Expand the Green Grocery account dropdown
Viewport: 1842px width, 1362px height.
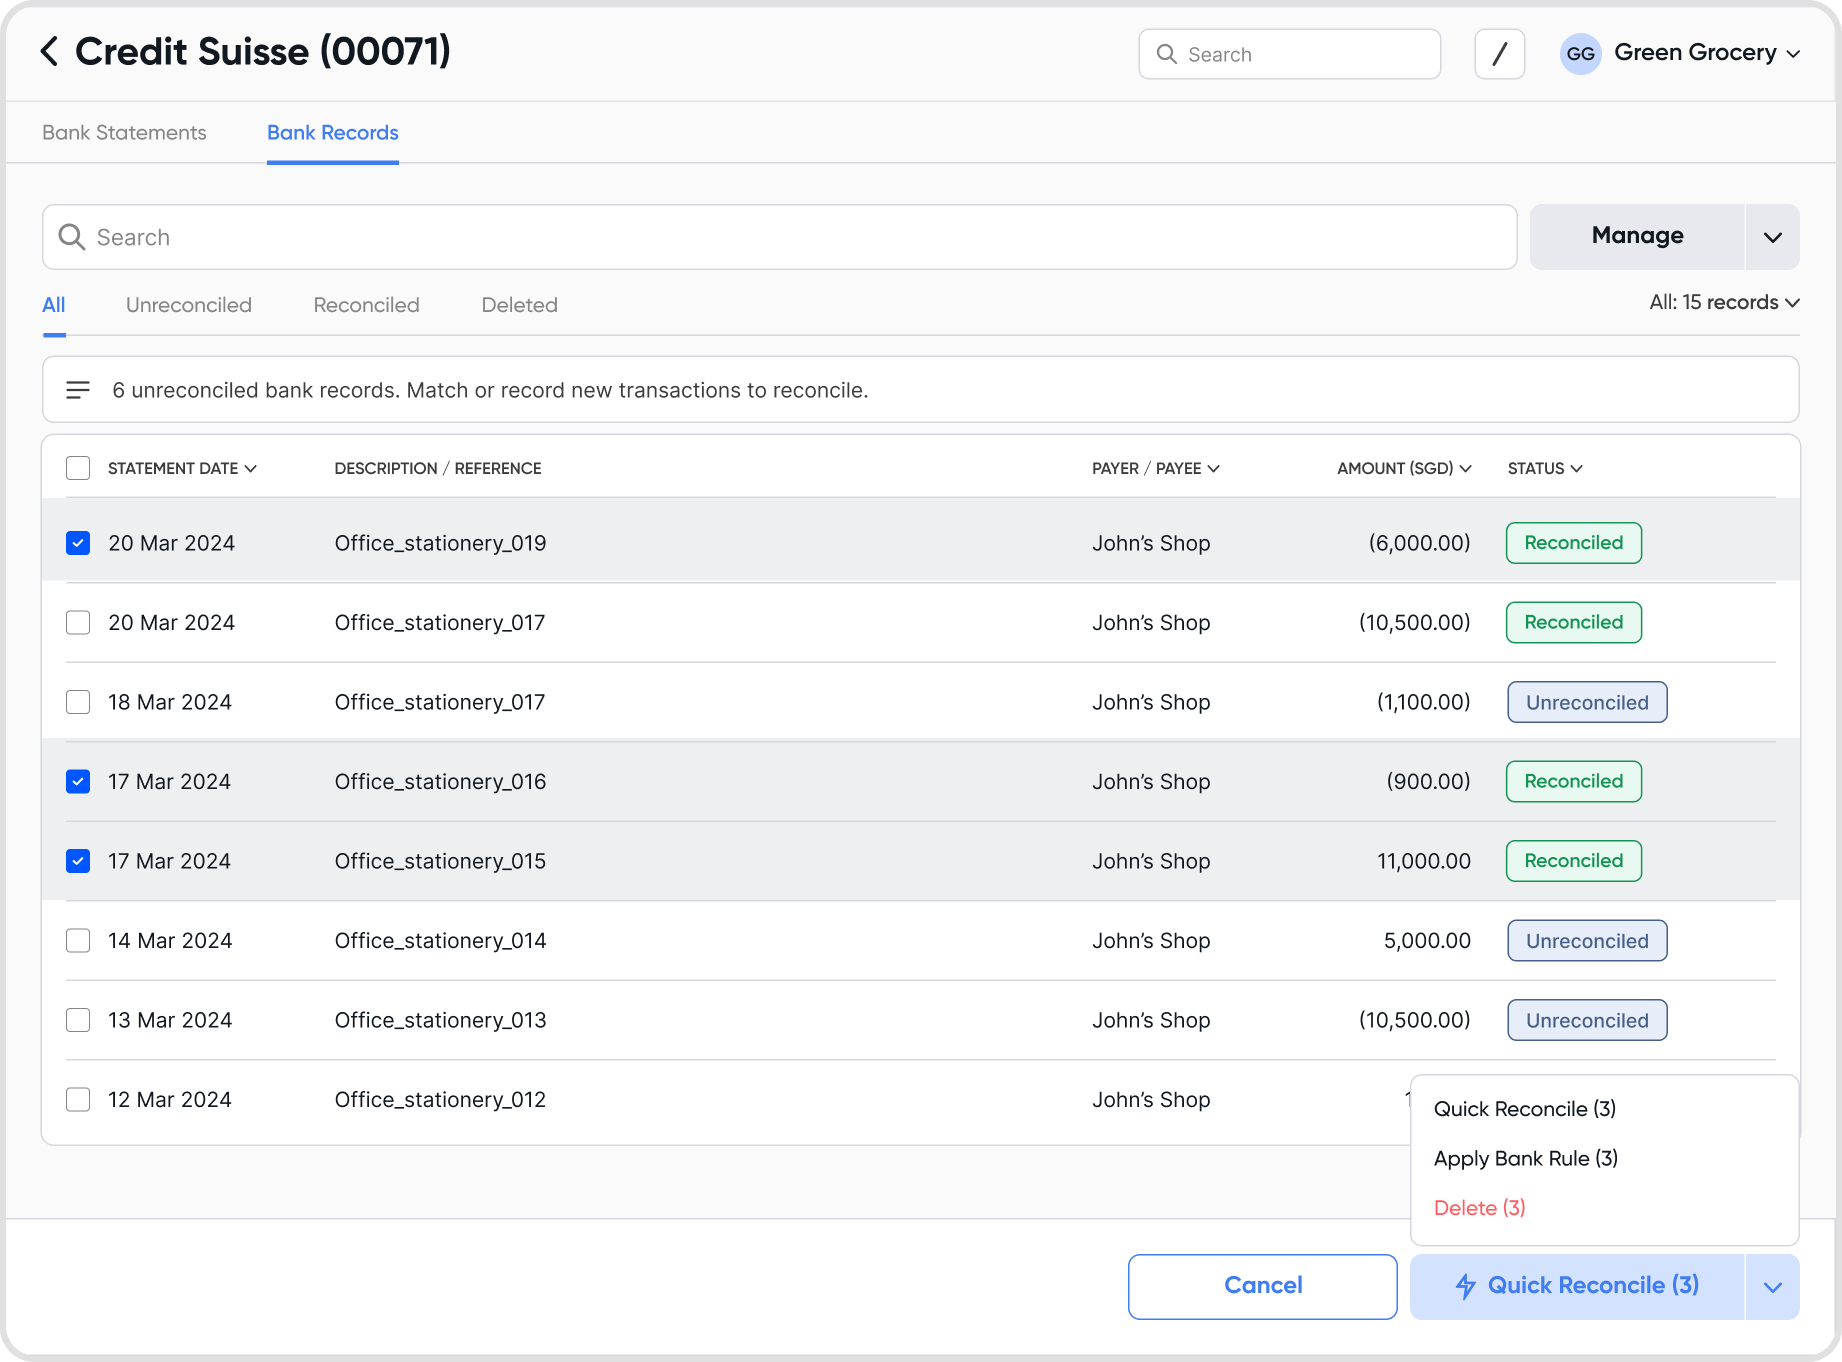click(1794, 54)
